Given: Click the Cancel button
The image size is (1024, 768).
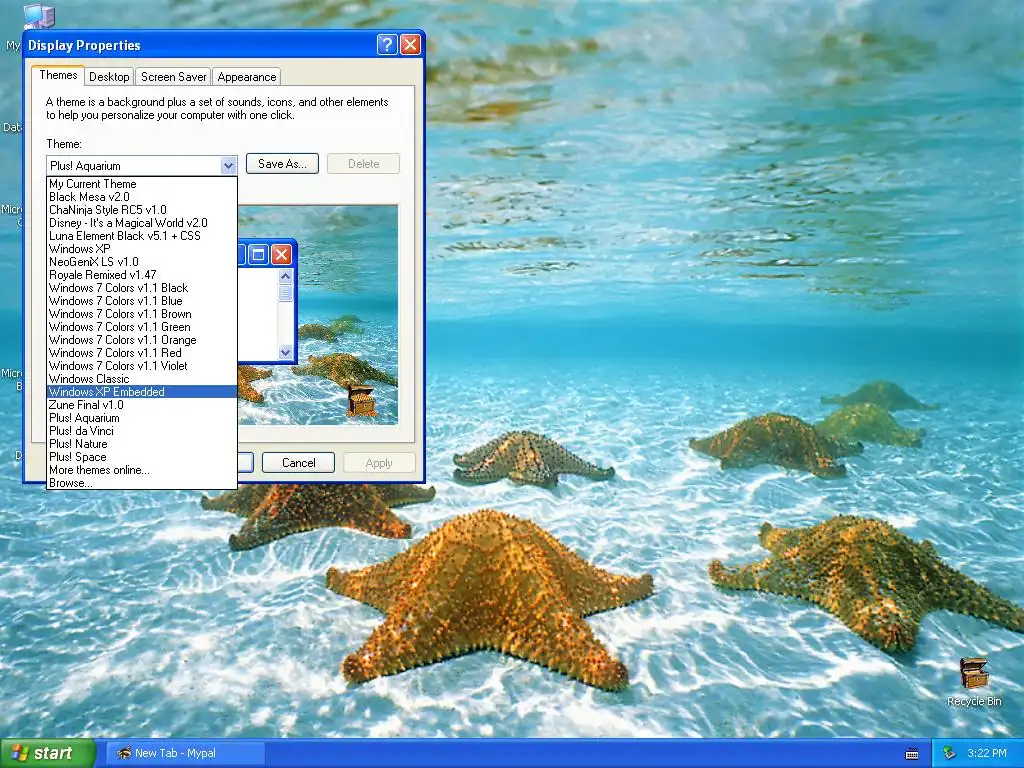Looking at the screenshot, I should (298, 462).
